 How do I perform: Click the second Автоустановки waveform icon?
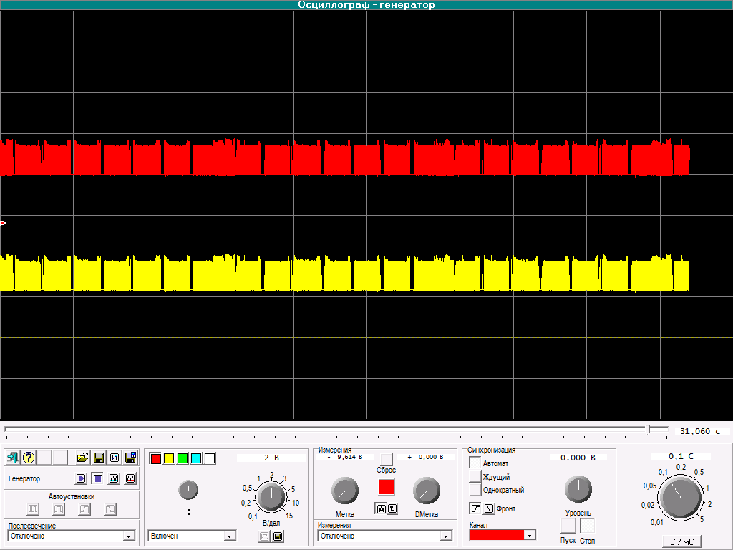coord(58,509)
